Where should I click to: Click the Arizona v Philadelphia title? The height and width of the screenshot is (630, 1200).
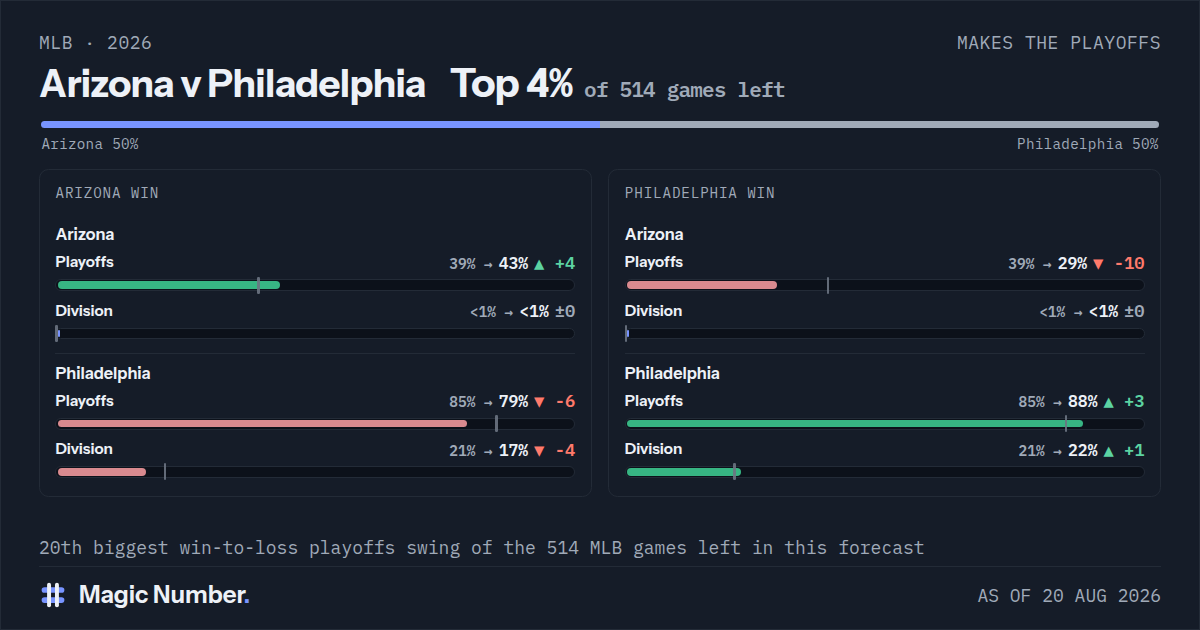[233, 85]
